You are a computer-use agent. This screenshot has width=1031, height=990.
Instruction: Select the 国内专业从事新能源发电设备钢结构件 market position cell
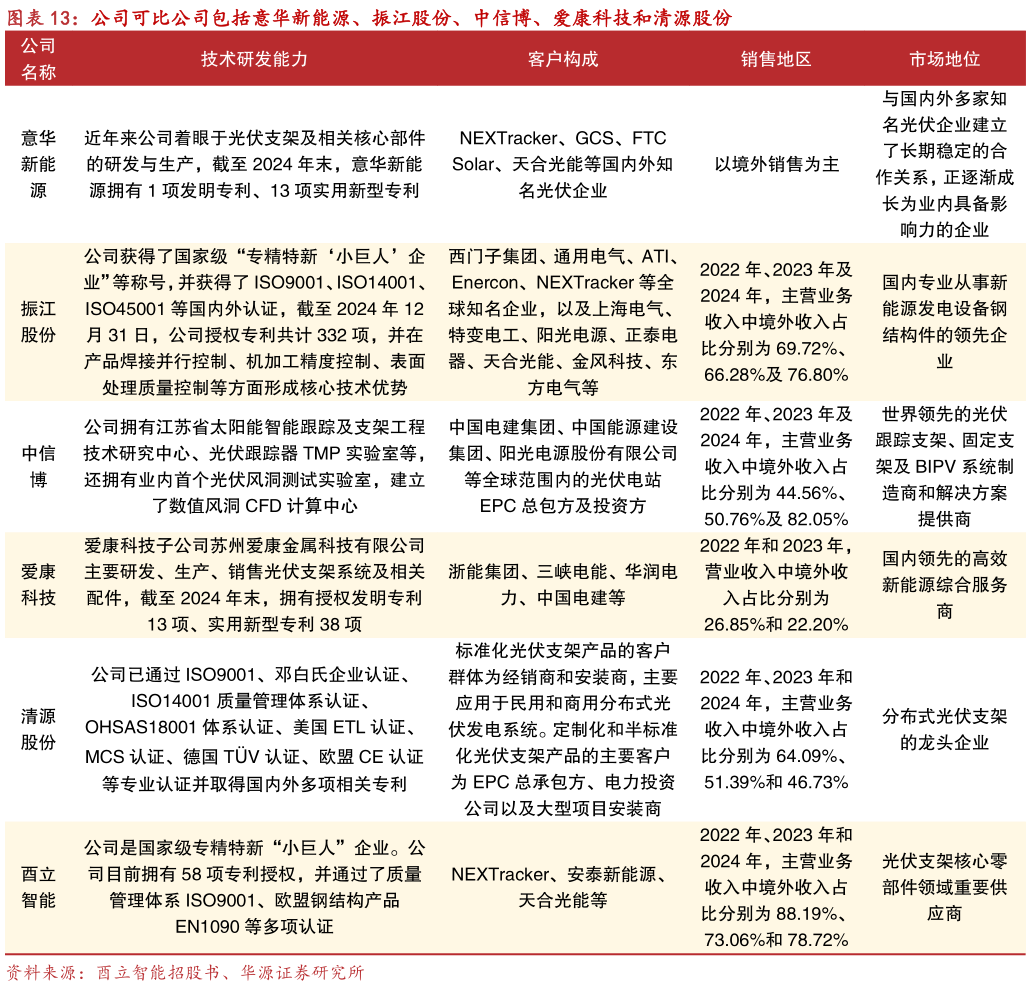944,322
